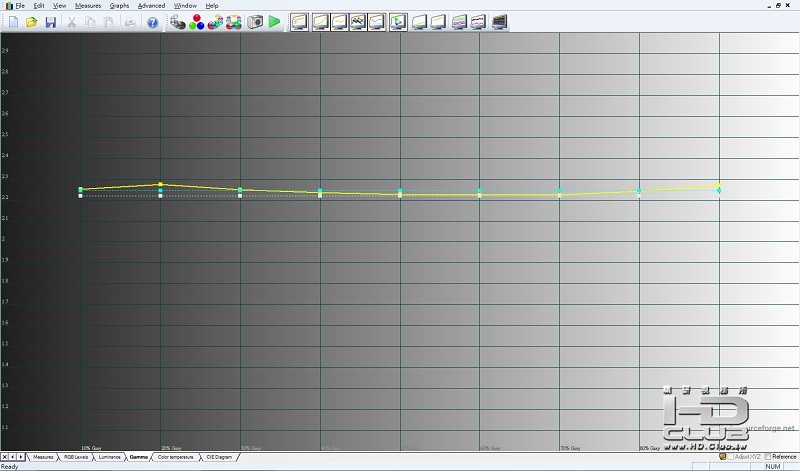Toggle the second monitor graph view button
This screenshot has width=800, height=471.
320,22
